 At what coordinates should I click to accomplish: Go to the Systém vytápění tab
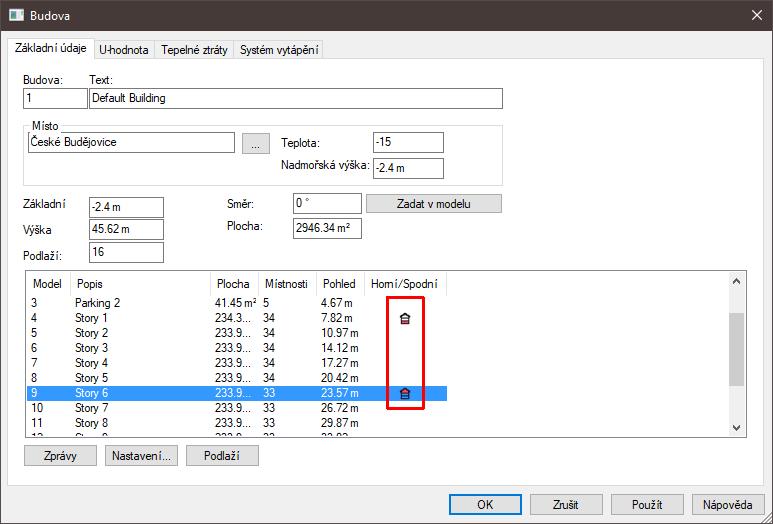[279, 50]
